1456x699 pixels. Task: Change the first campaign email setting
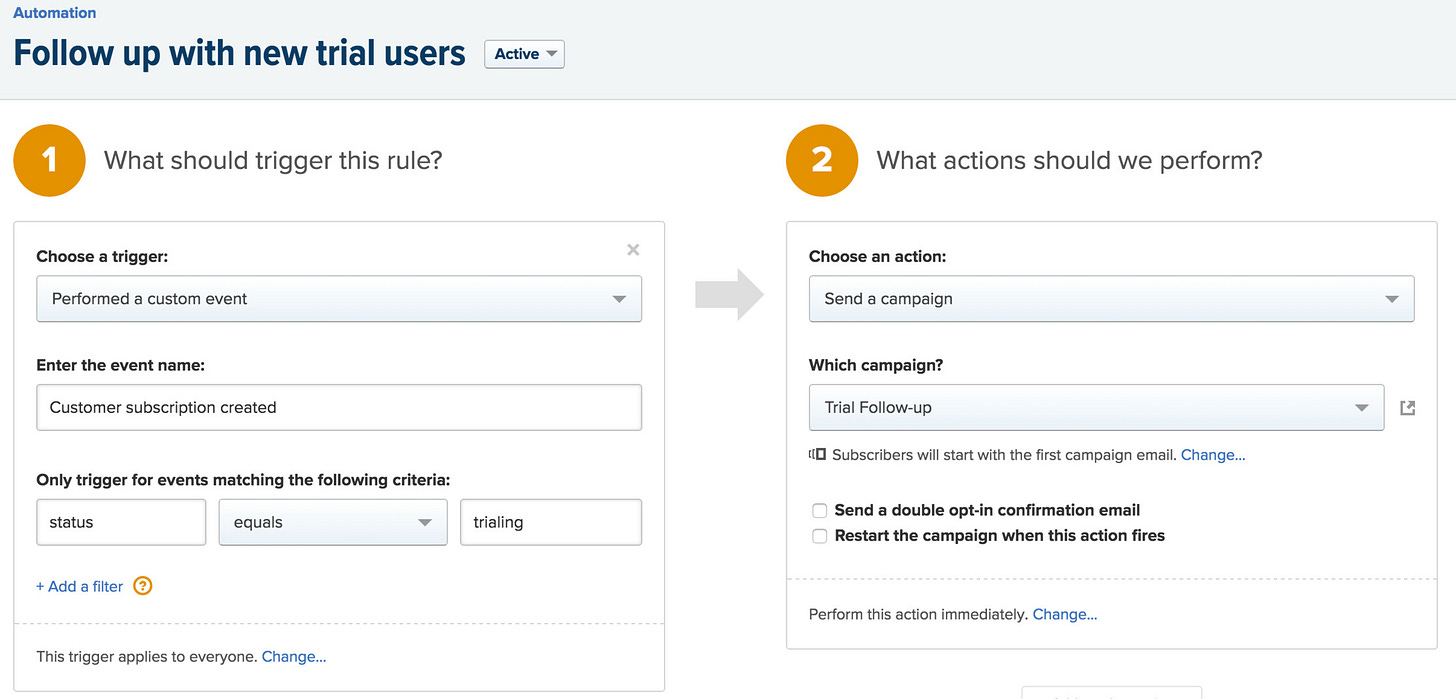pos(1213,454)
